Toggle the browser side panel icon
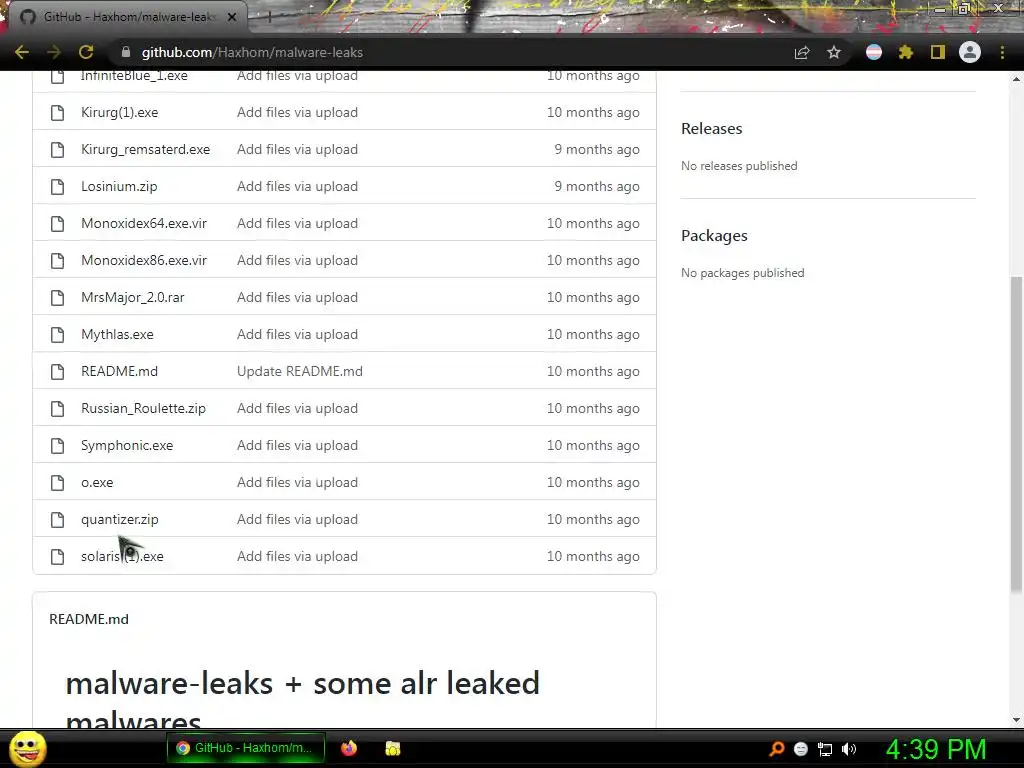The width and height of the screenshot is (1024, 768). pos(938,52)
